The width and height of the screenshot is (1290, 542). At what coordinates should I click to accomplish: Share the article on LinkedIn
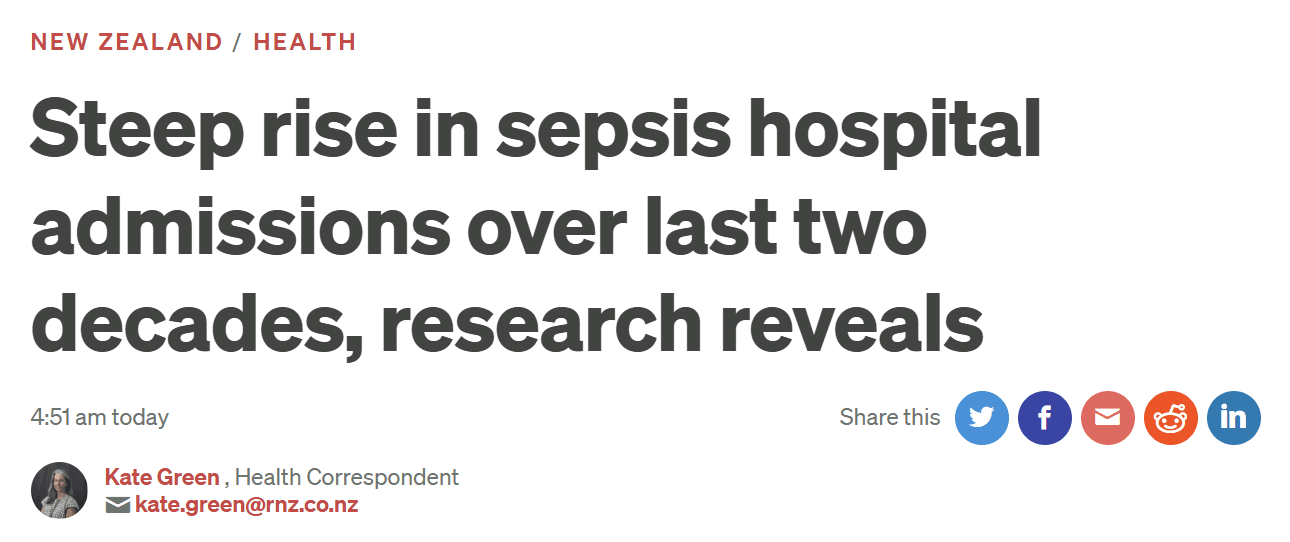1233,417
